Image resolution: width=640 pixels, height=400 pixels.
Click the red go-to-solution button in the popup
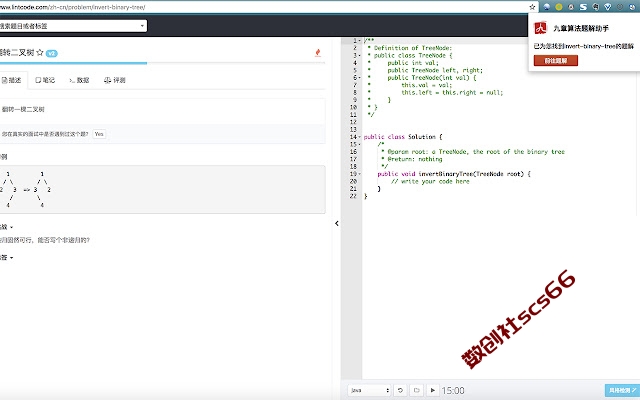click(556, 61)
